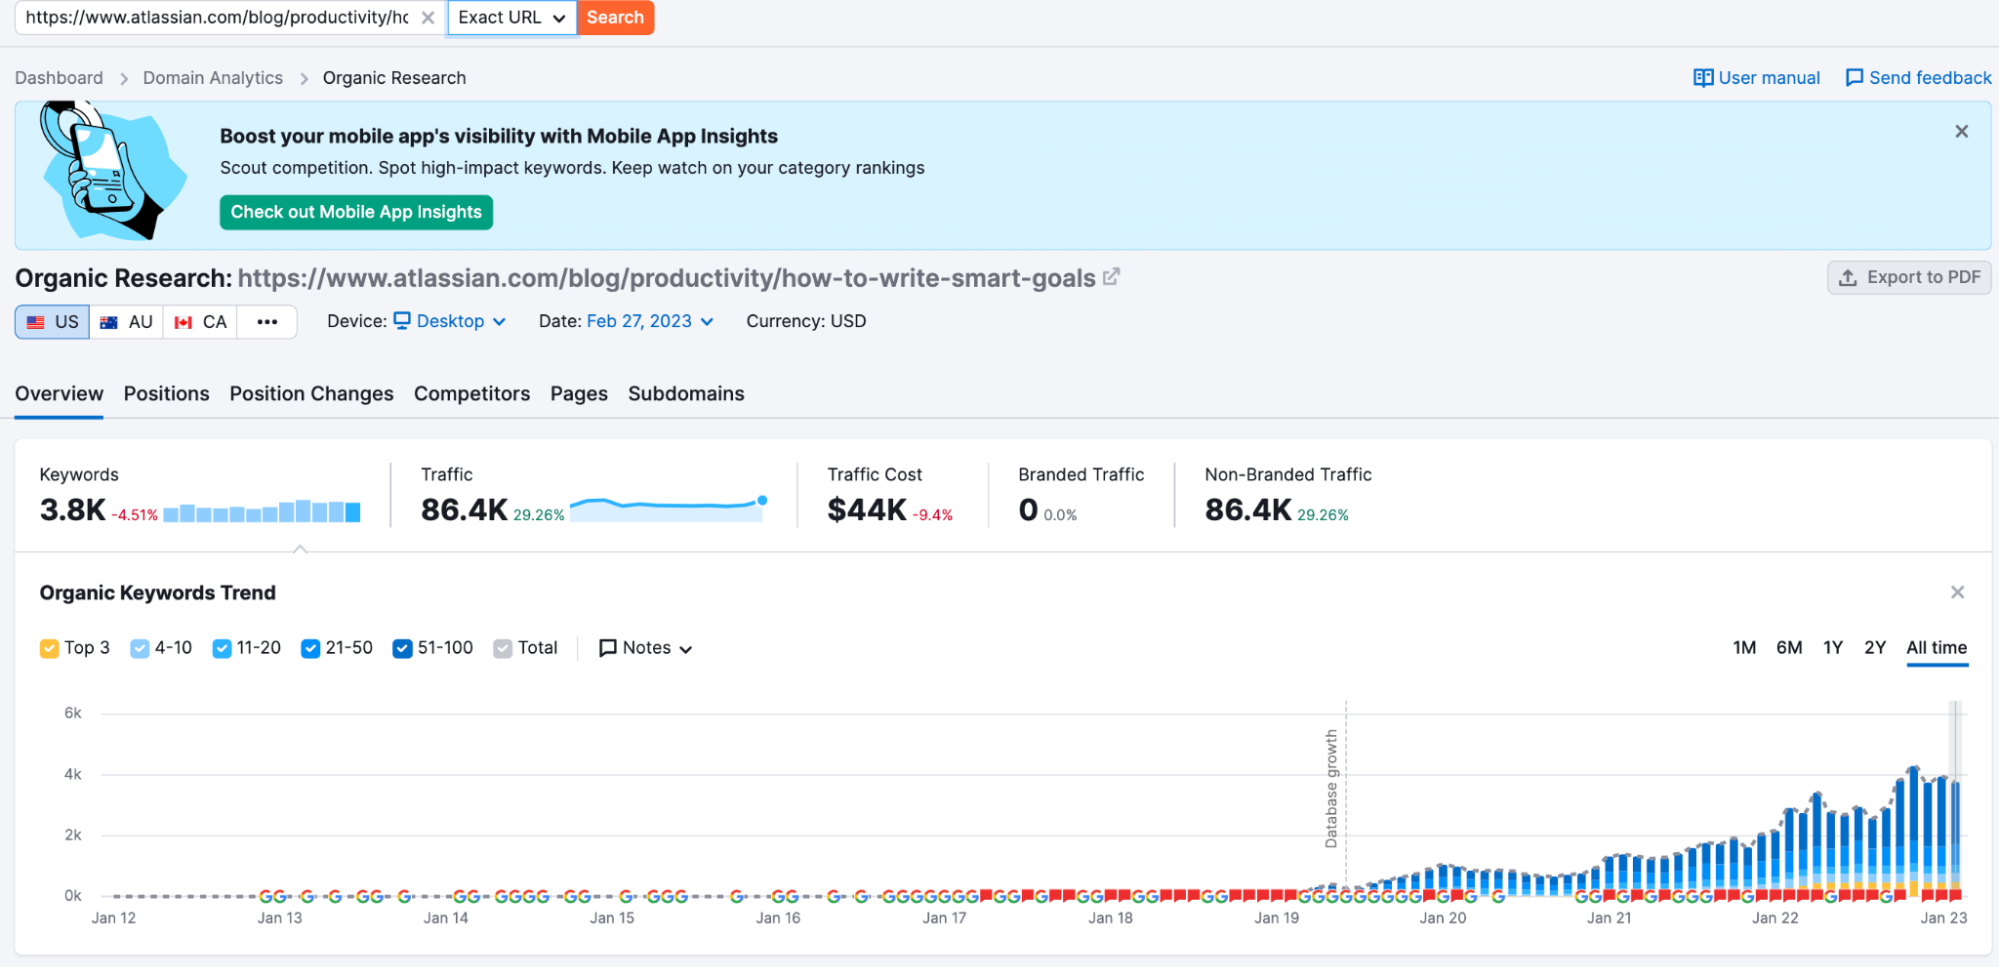Click the Branded Traffic 0 value
This screenshot has height=968, width=1999.
pyautogui.click(x=1028, y=510)
